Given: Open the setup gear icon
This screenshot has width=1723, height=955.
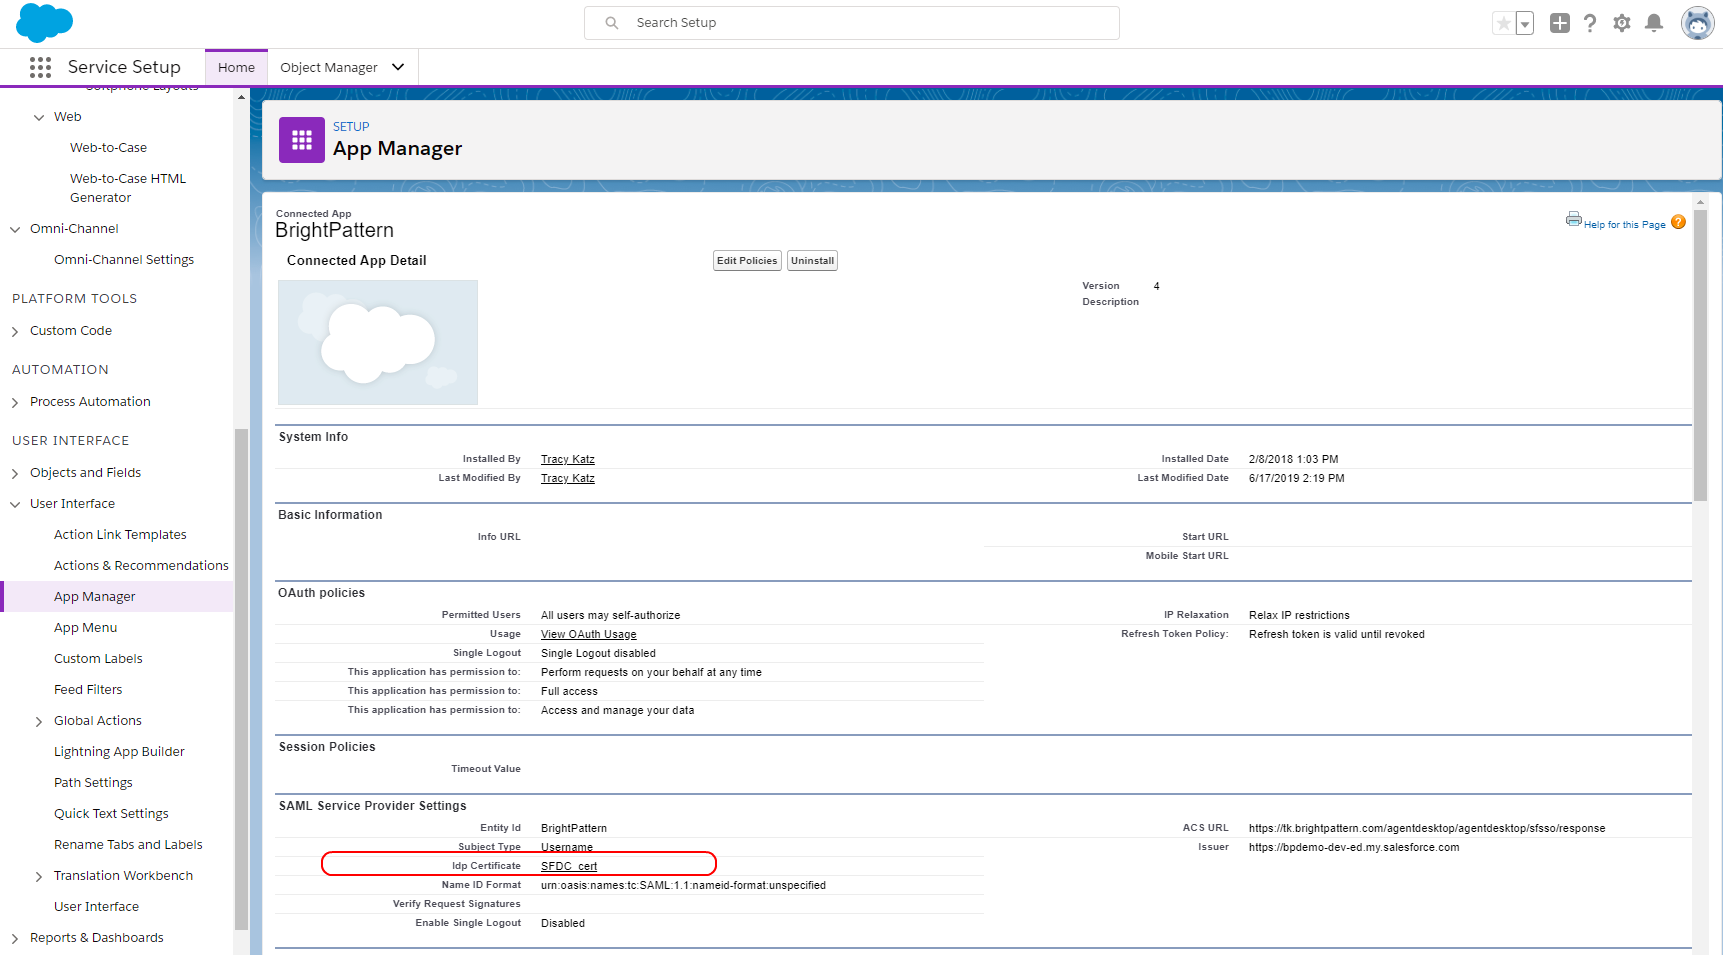Looking at the screenshot, I should click(x=1622, y=23).
